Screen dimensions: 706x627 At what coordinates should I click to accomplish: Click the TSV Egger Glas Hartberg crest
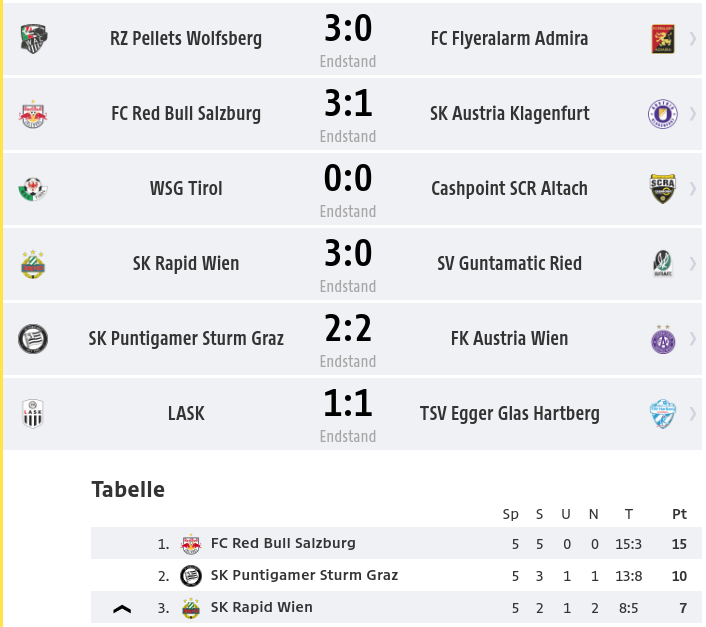coord(663,414)
